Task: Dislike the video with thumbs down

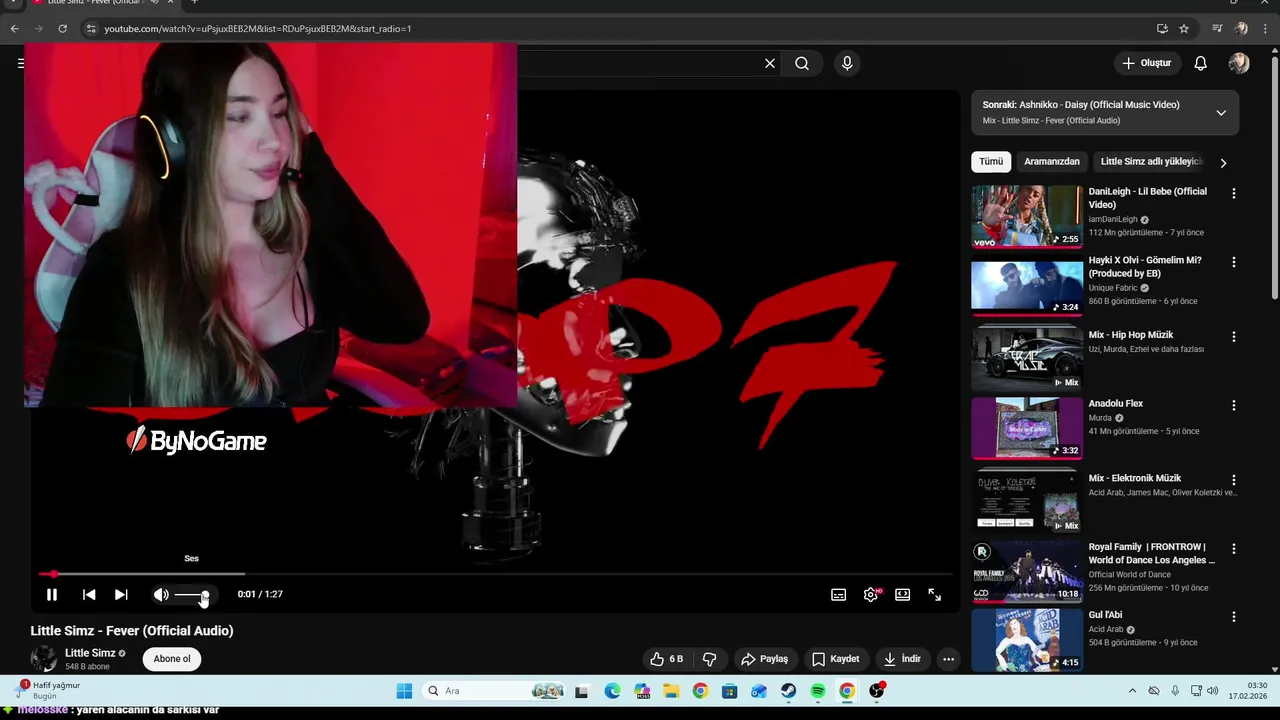Action: tap(710, 659)
